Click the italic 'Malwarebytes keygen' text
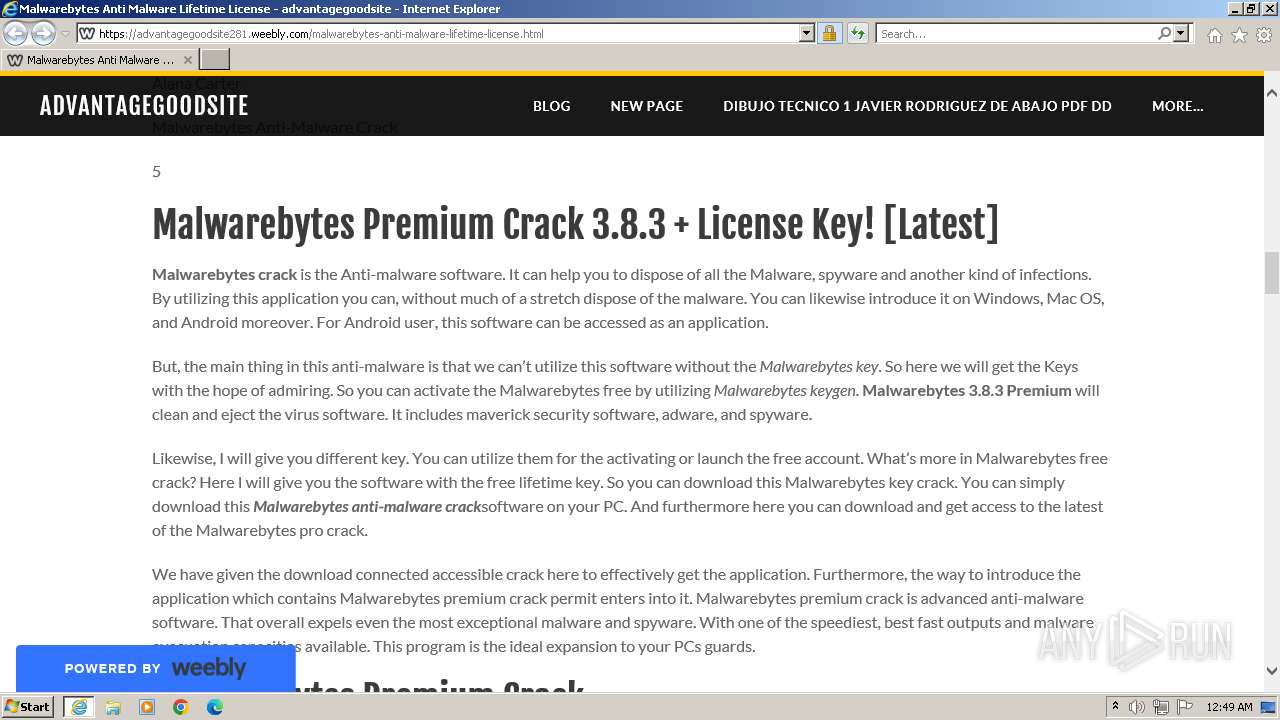 (x=785, y=390)
